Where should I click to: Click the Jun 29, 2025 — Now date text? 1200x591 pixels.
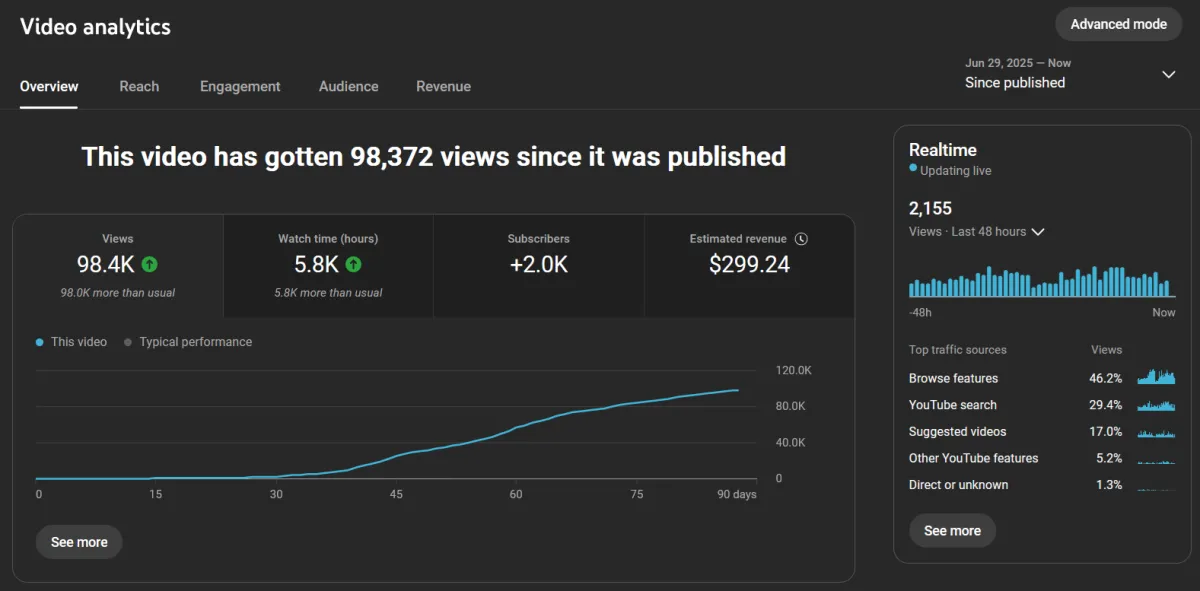click(x=1018, y=63)
